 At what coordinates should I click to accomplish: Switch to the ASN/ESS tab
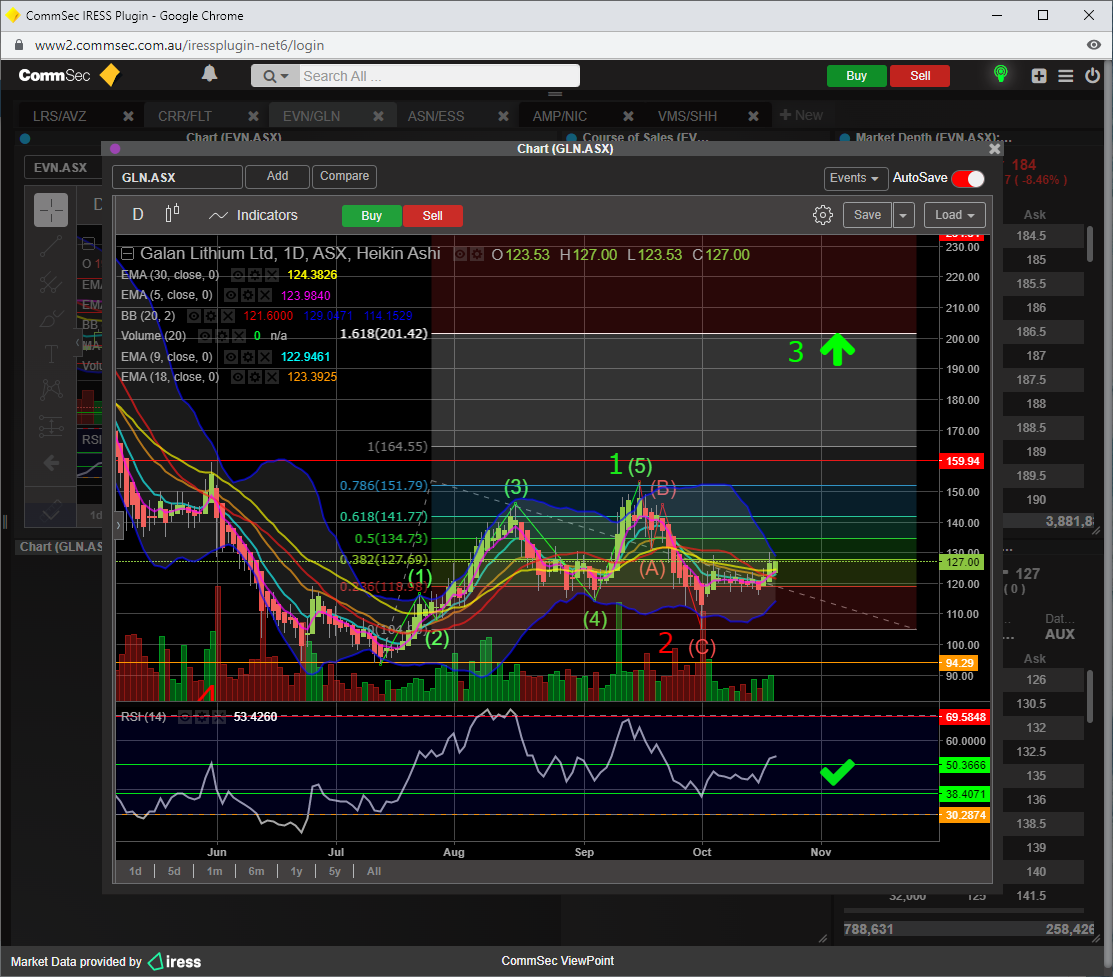coord(436,116)
